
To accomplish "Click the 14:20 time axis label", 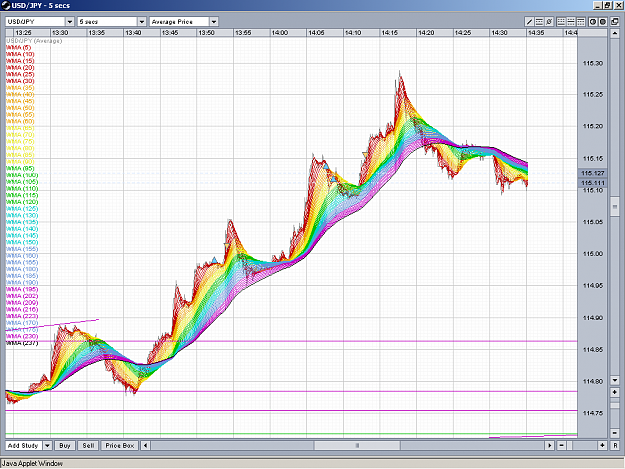I will (x=426, y=33).
